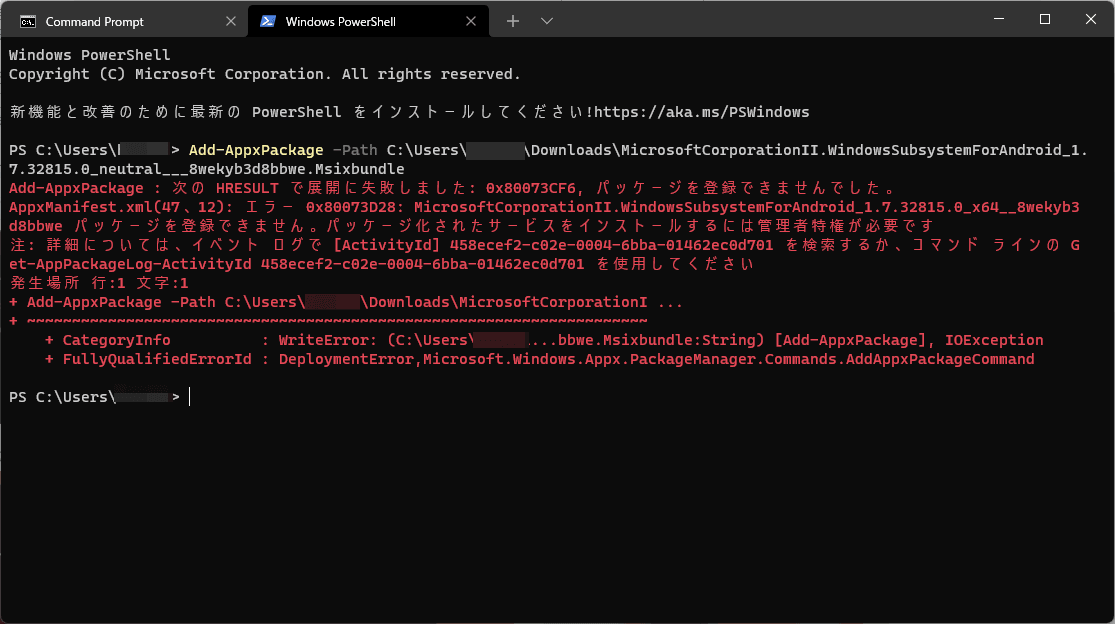Maximize the Windows Terminal window

(x=1044, y=20)
